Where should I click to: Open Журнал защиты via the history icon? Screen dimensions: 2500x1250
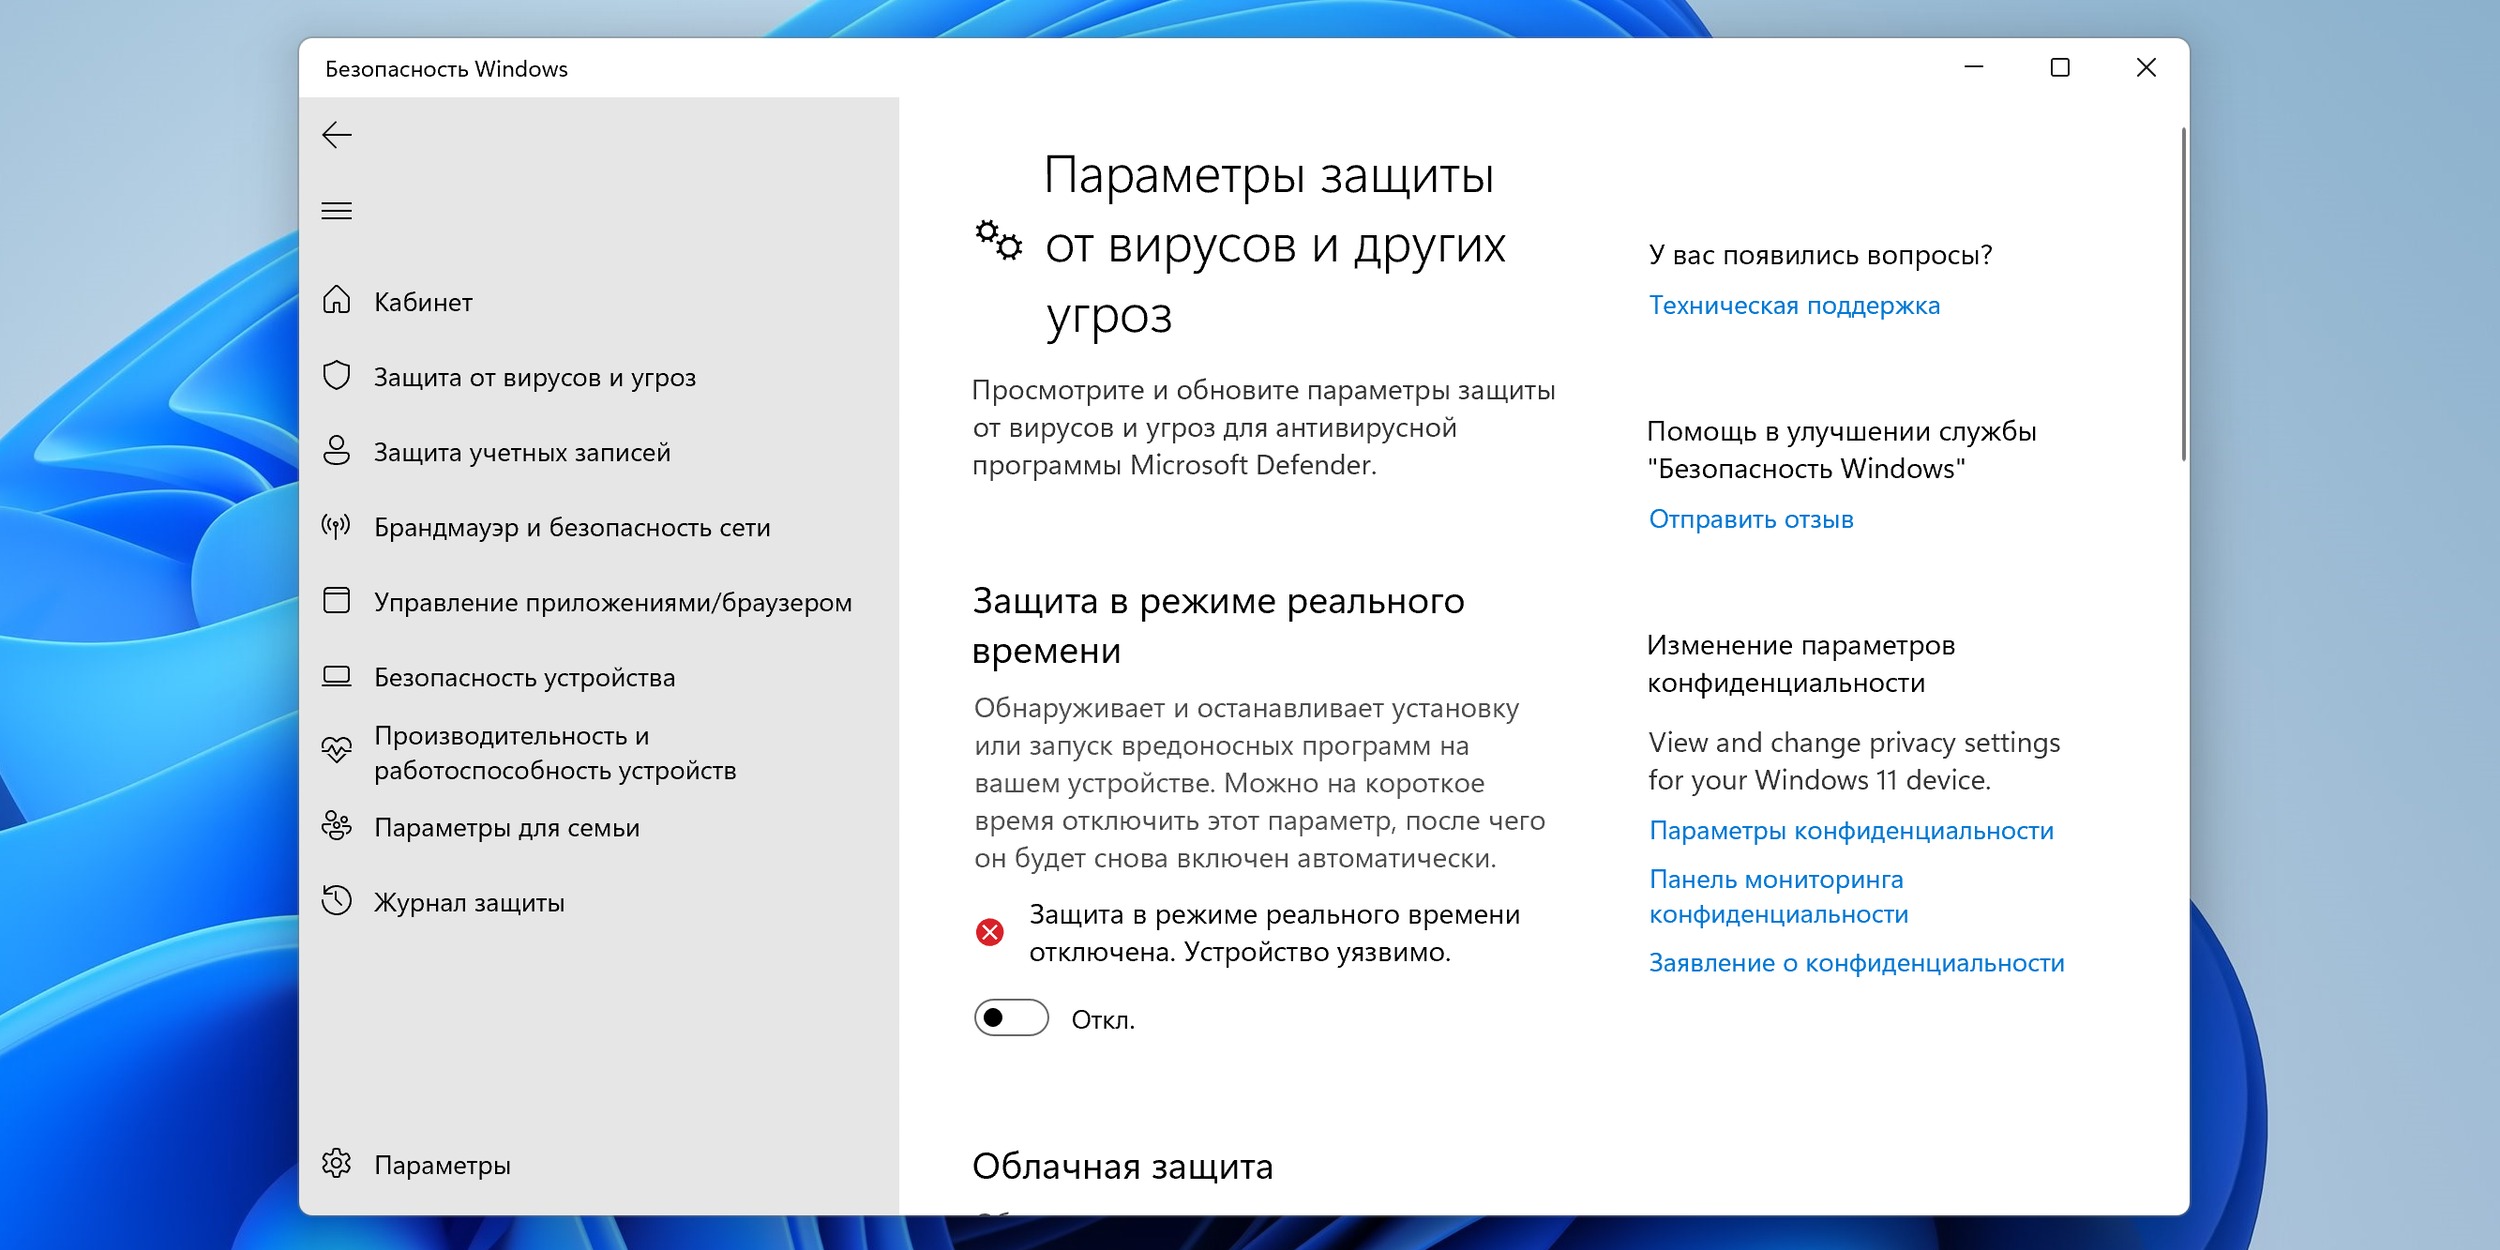coord(338,903)
